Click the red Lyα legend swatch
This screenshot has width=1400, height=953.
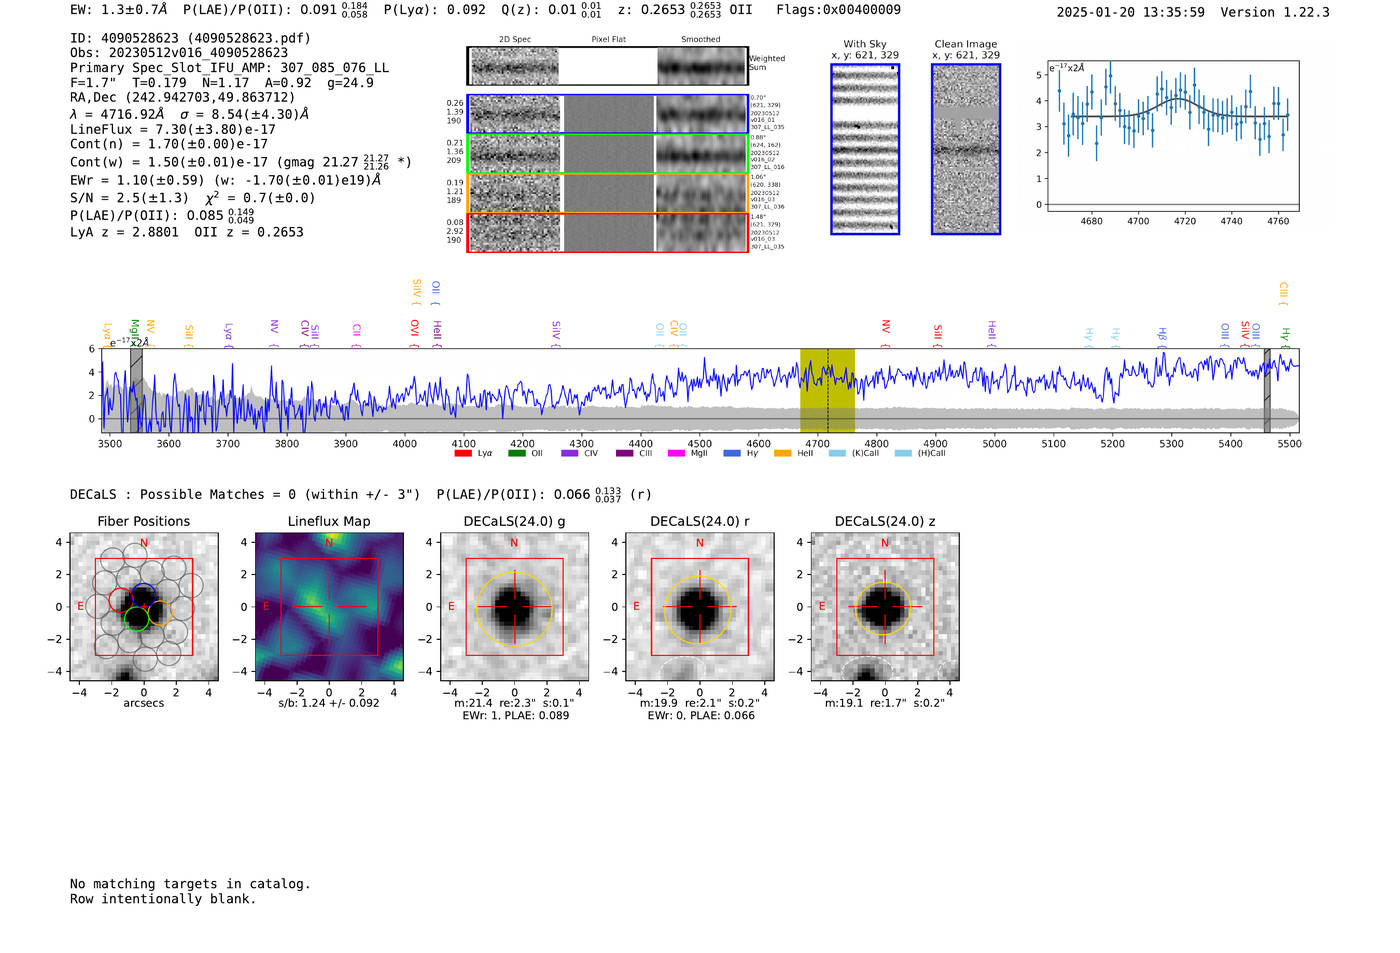pos(463,453)
